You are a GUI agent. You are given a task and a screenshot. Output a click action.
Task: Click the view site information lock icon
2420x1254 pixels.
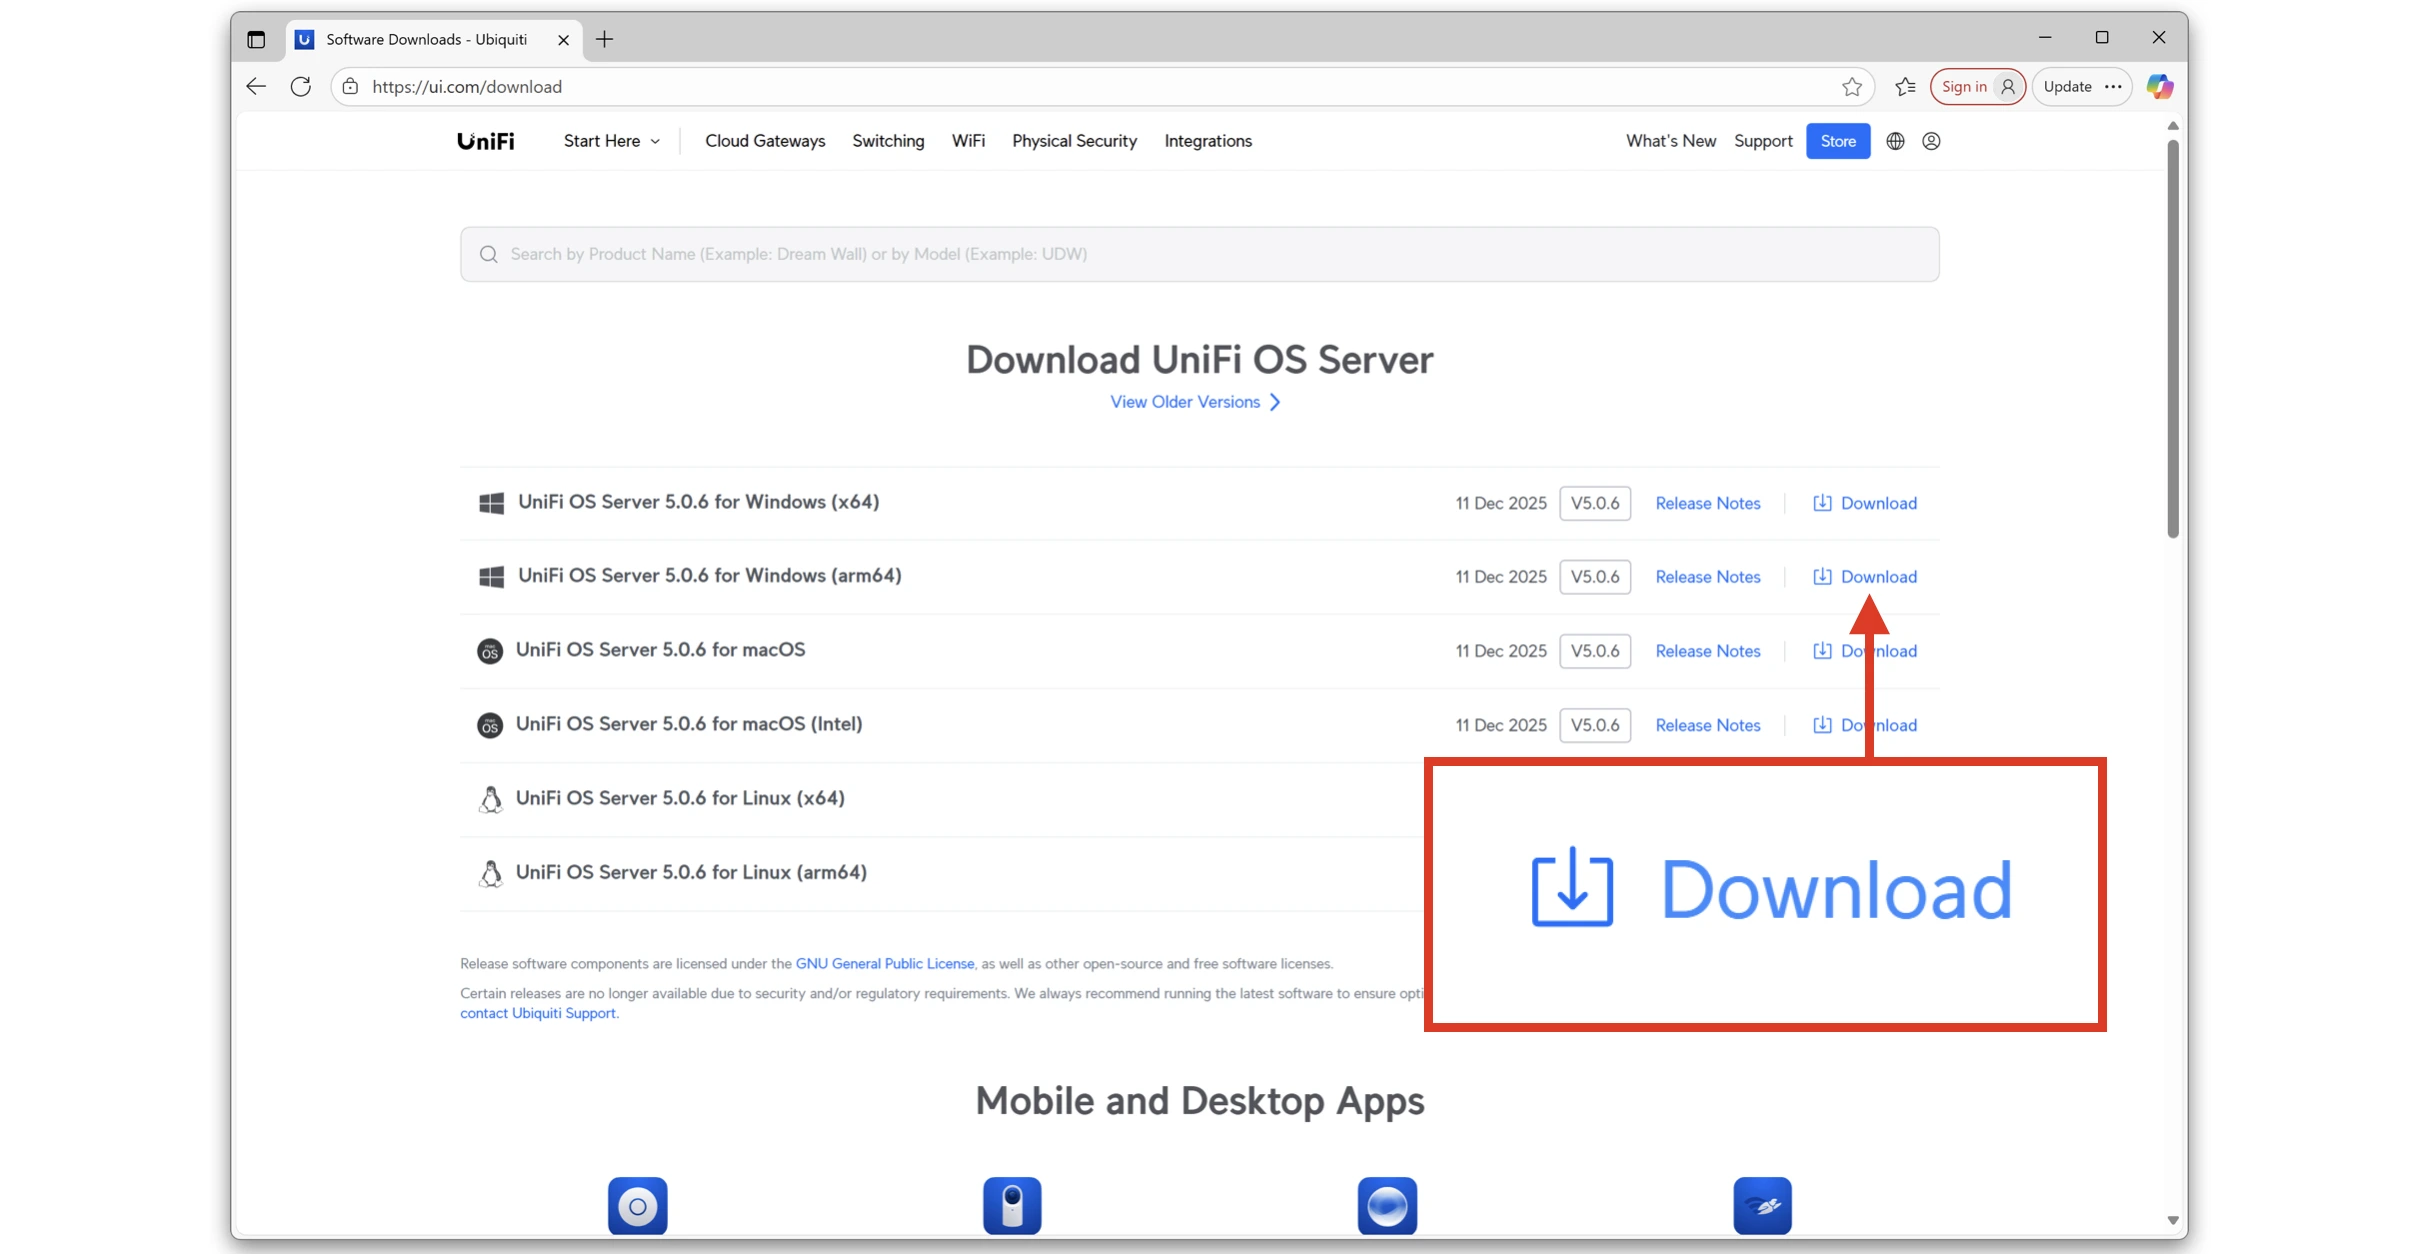click(350, 86)
